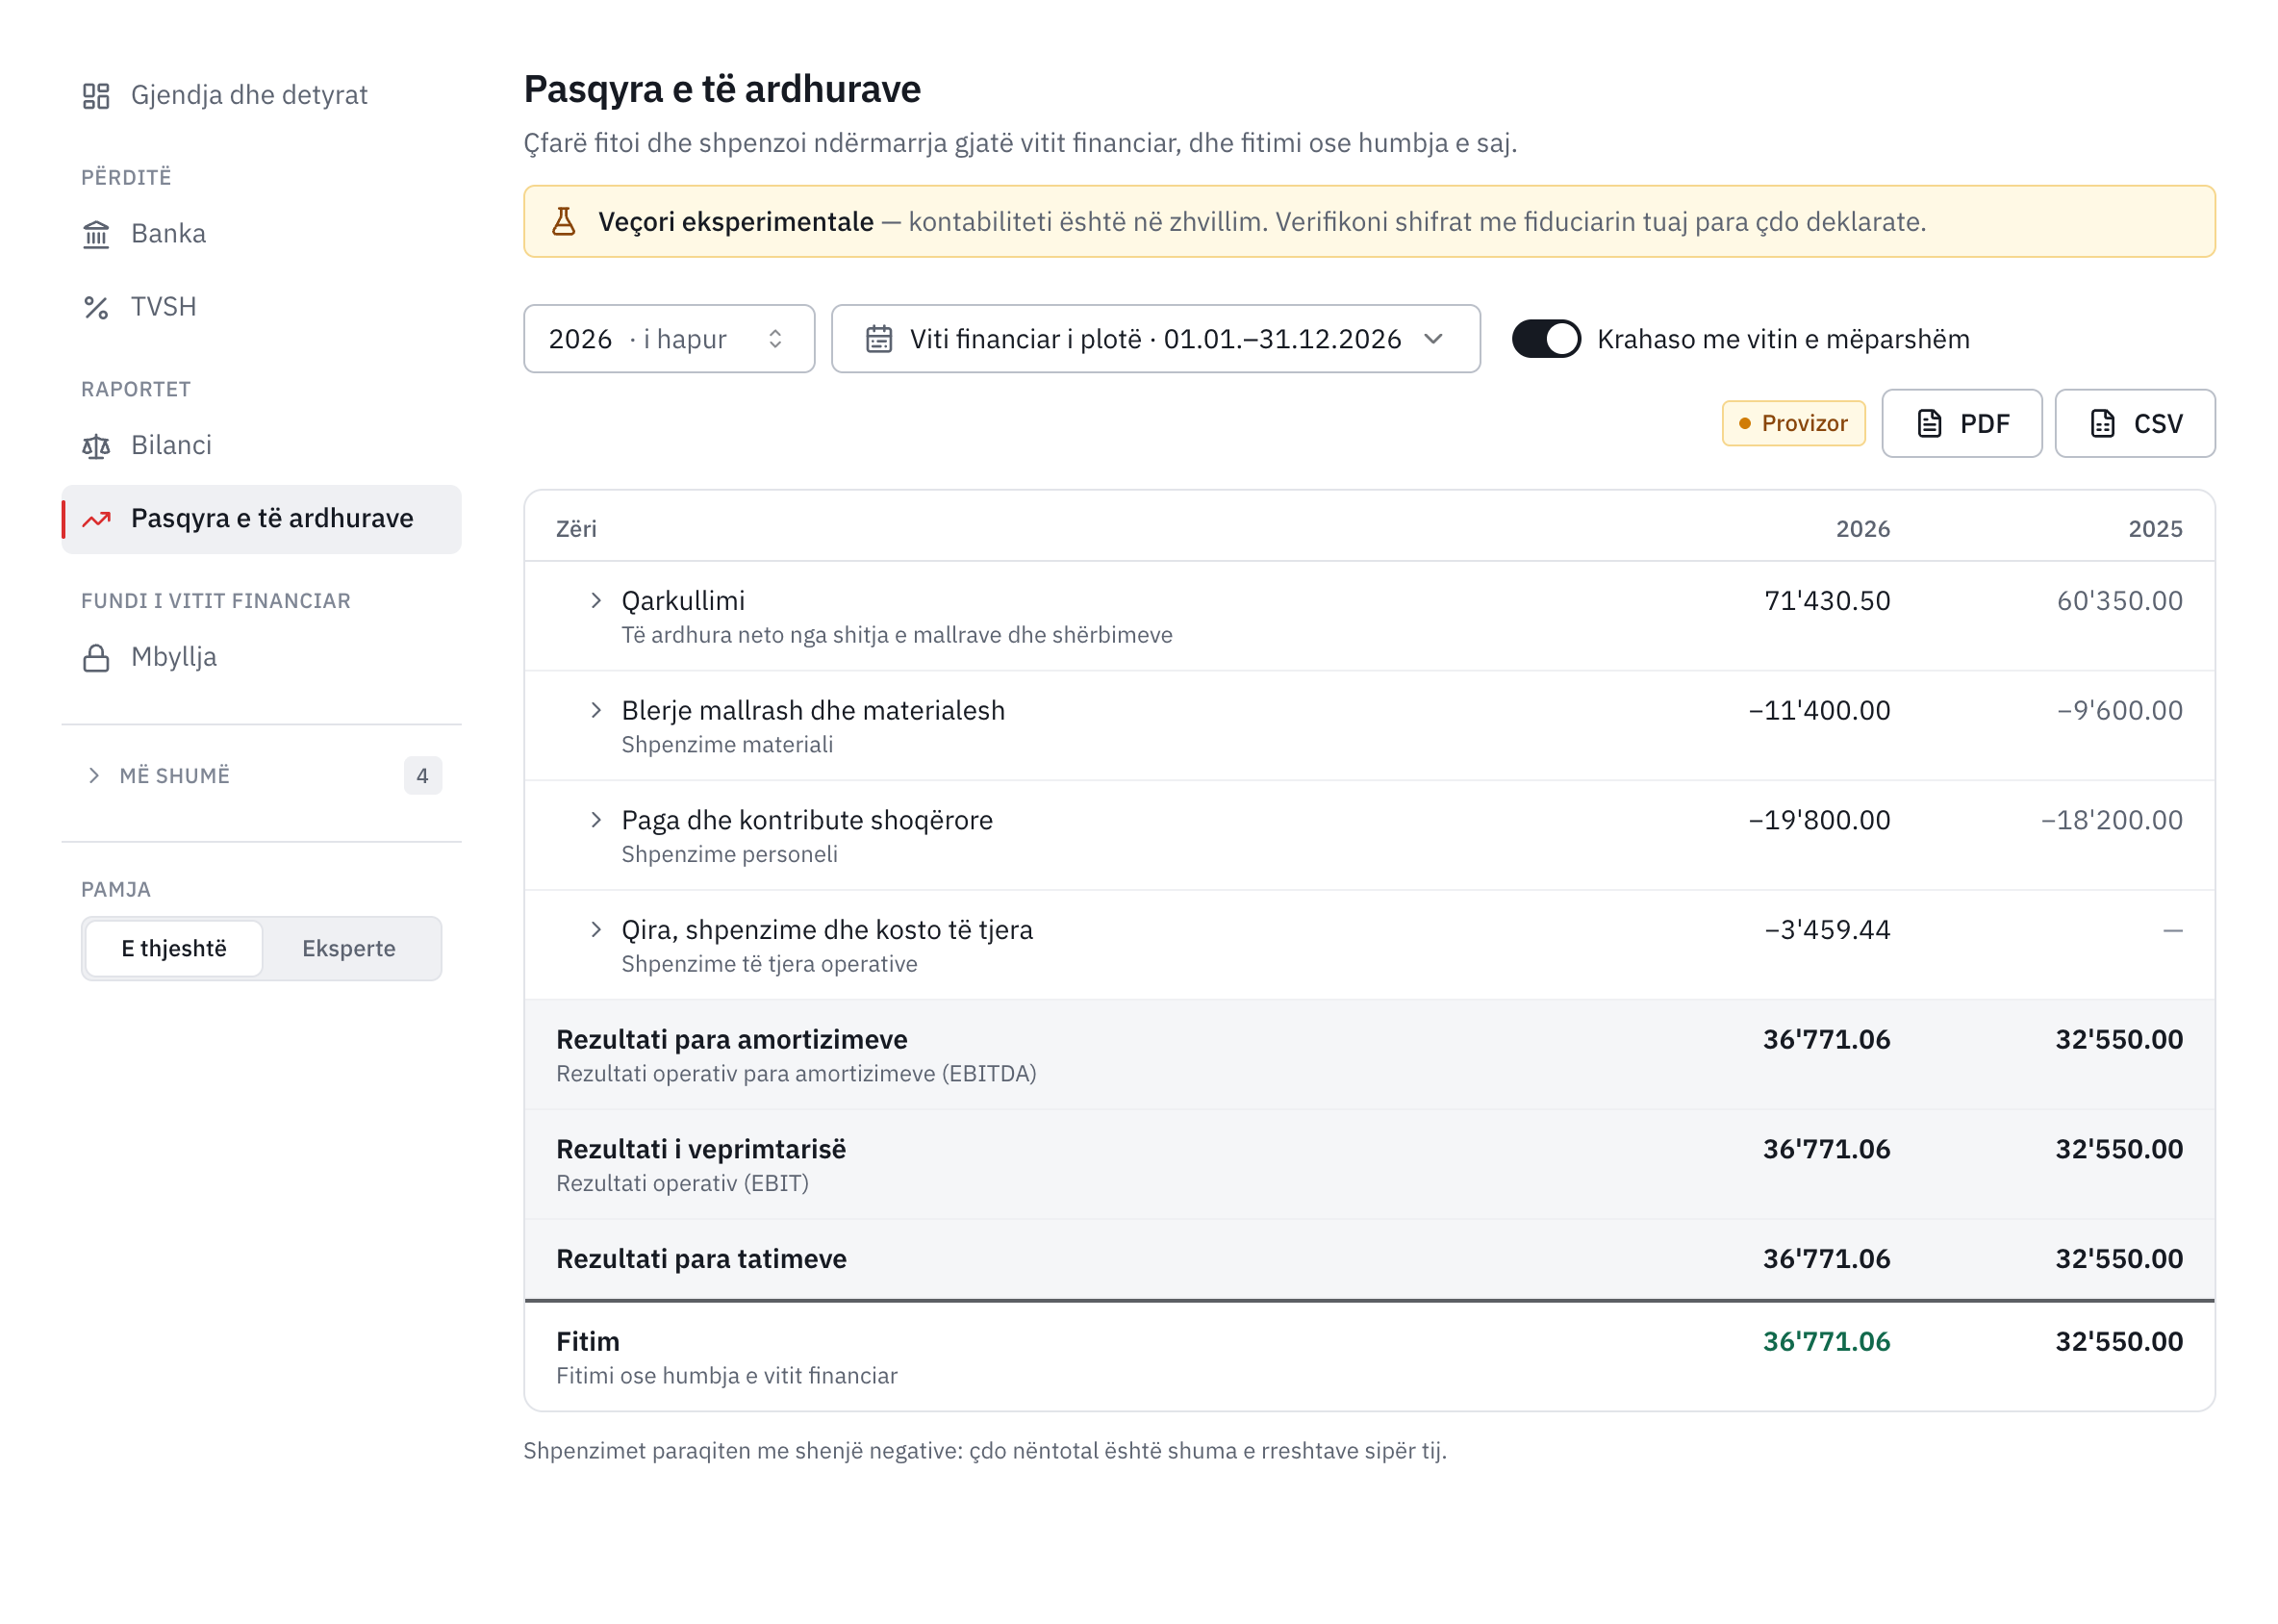Click the calendar icon in period selector
Screen dimensions: 2278x1624
click(879, 339)
